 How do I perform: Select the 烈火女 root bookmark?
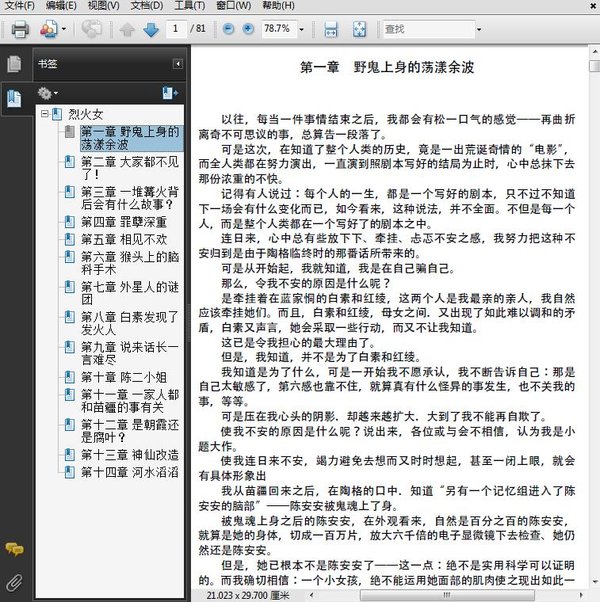click(x=86, y=114)
